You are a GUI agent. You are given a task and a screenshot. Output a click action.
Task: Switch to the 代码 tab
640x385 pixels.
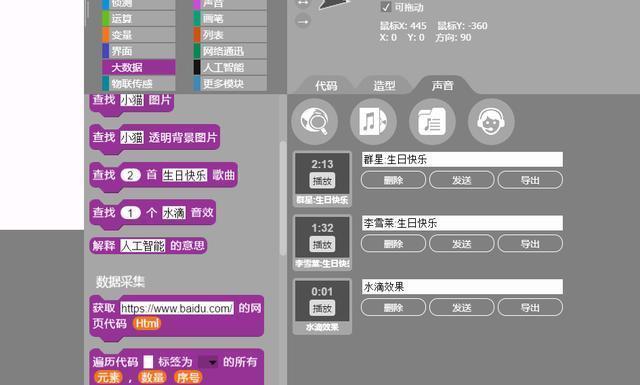[x=326, y=86]
